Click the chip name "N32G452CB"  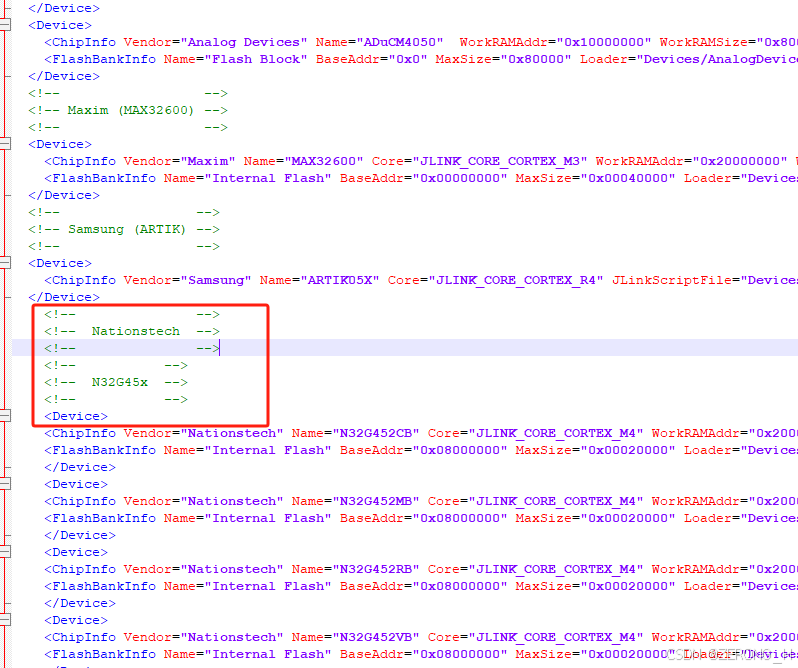[376, 433]
